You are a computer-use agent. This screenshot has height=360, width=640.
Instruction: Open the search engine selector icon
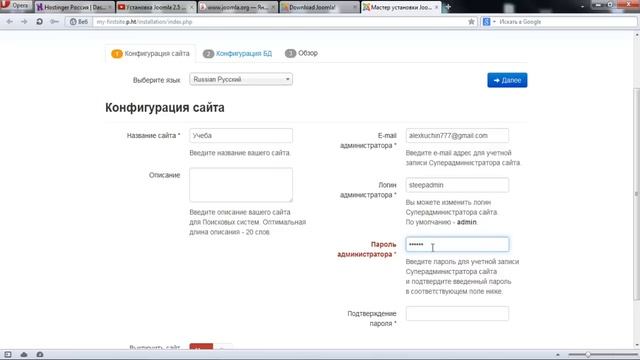click(x=488, y=22)
